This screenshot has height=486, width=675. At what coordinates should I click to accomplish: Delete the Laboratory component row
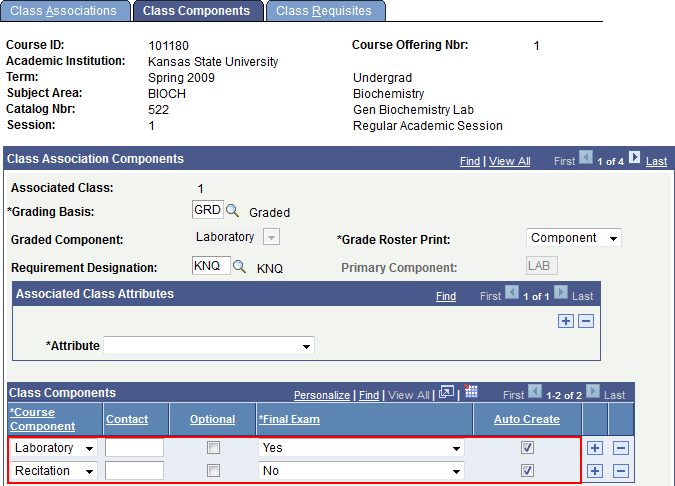pos(621,448)
